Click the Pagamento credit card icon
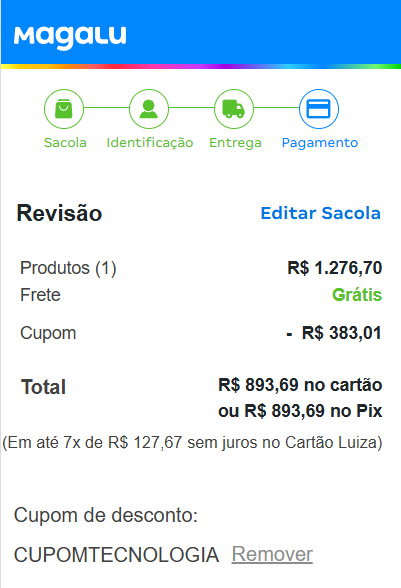401x588 pixels. pyautogui.click(x=319, y=109)
